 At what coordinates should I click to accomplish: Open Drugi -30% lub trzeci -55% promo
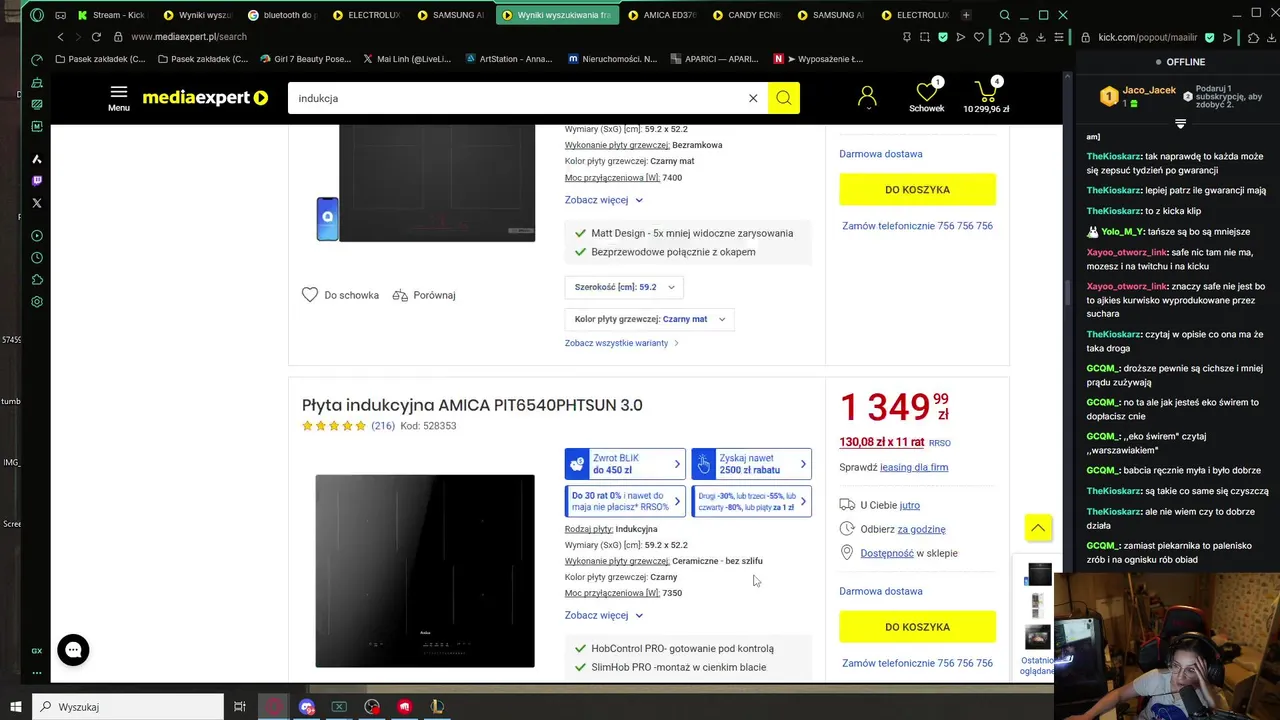click(751, 501)
